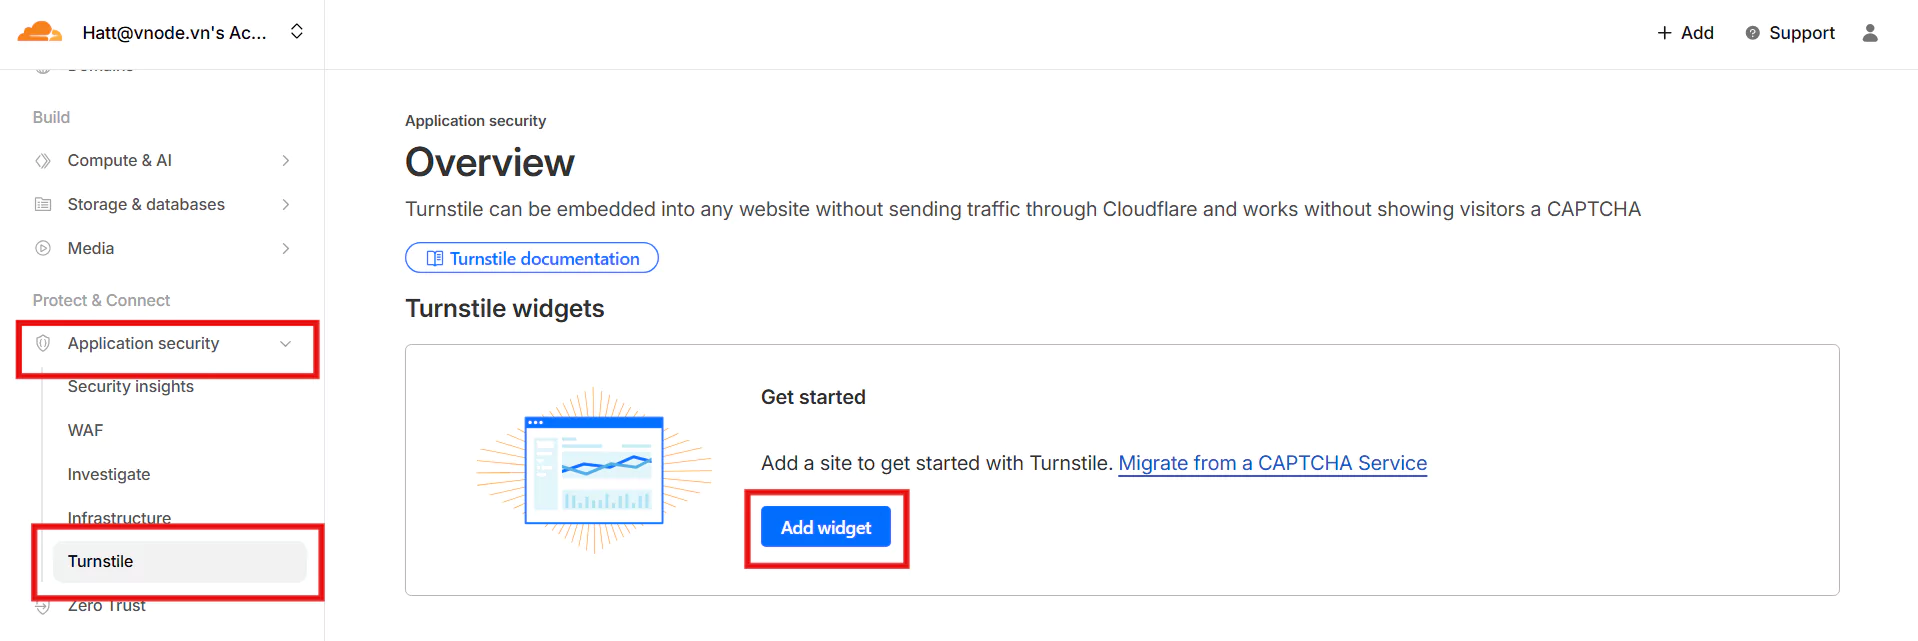Expand the Compute & AI section
Screen dimensions: 1918x641
286,161
